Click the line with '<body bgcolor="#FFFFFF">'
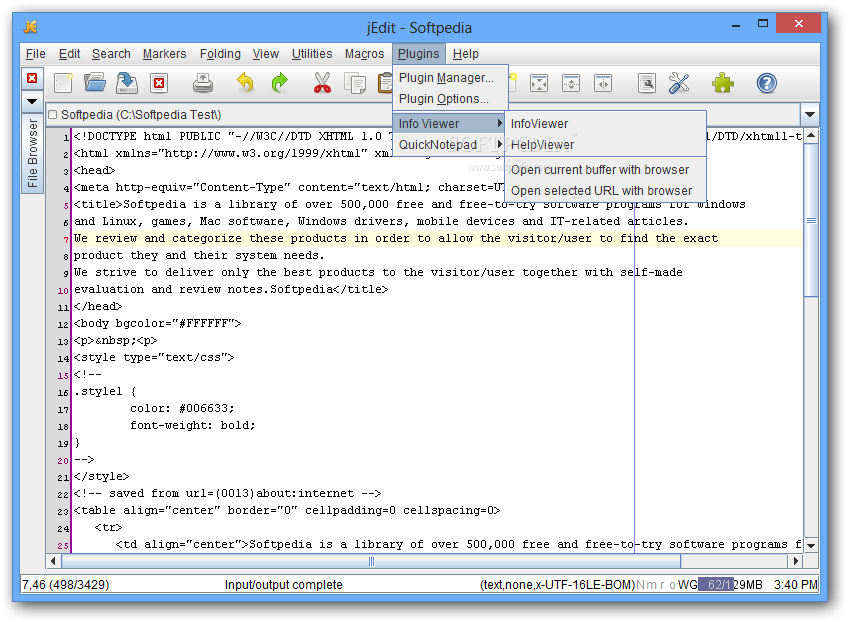 point(157,323)
